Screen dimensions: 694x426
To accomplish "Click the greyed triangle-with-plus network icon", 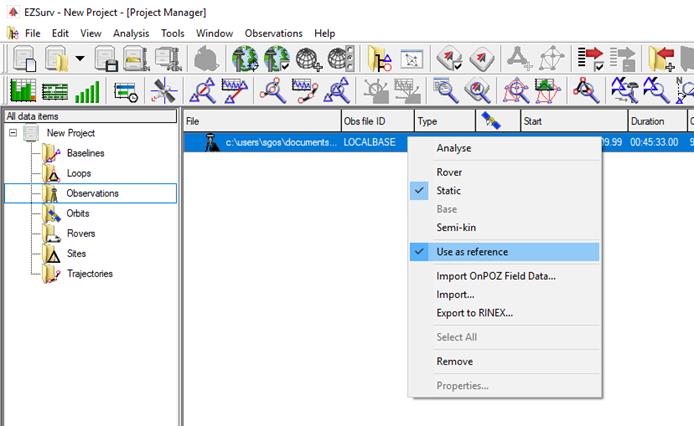I will click(520, 58).
